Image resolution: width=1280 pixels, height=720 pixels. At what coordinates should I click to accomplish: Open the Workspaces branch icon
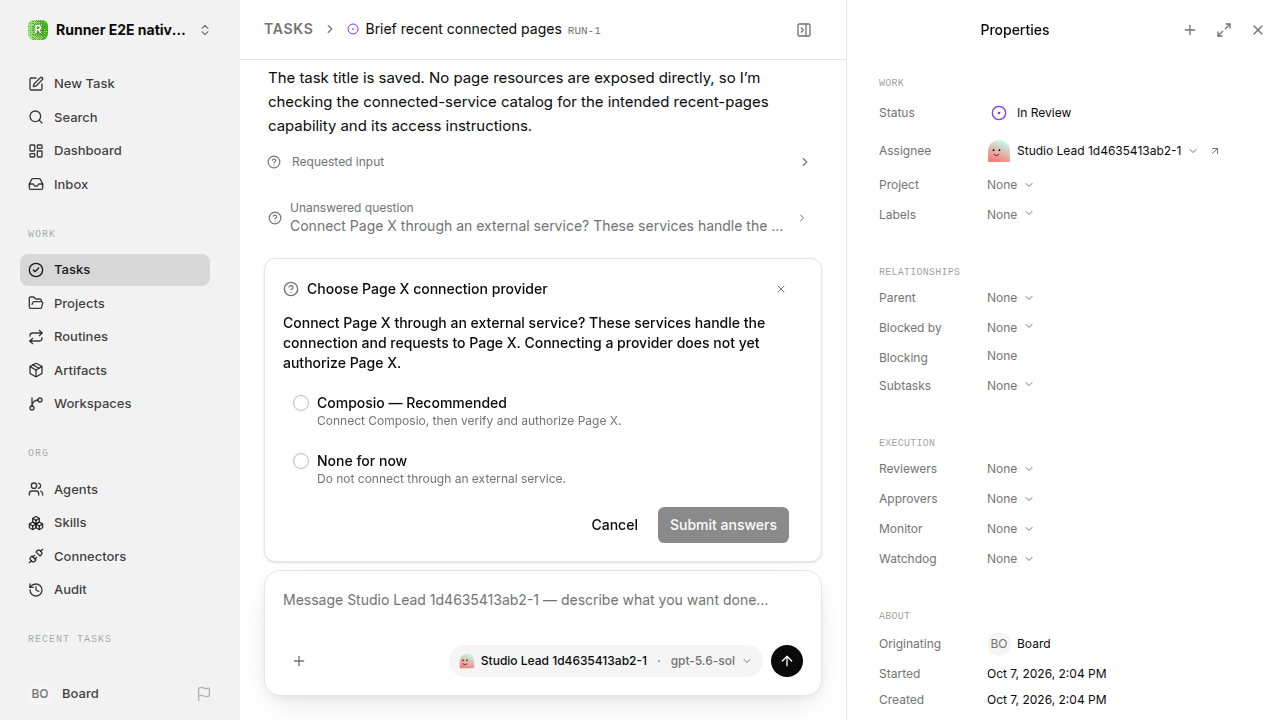[36, 404]
